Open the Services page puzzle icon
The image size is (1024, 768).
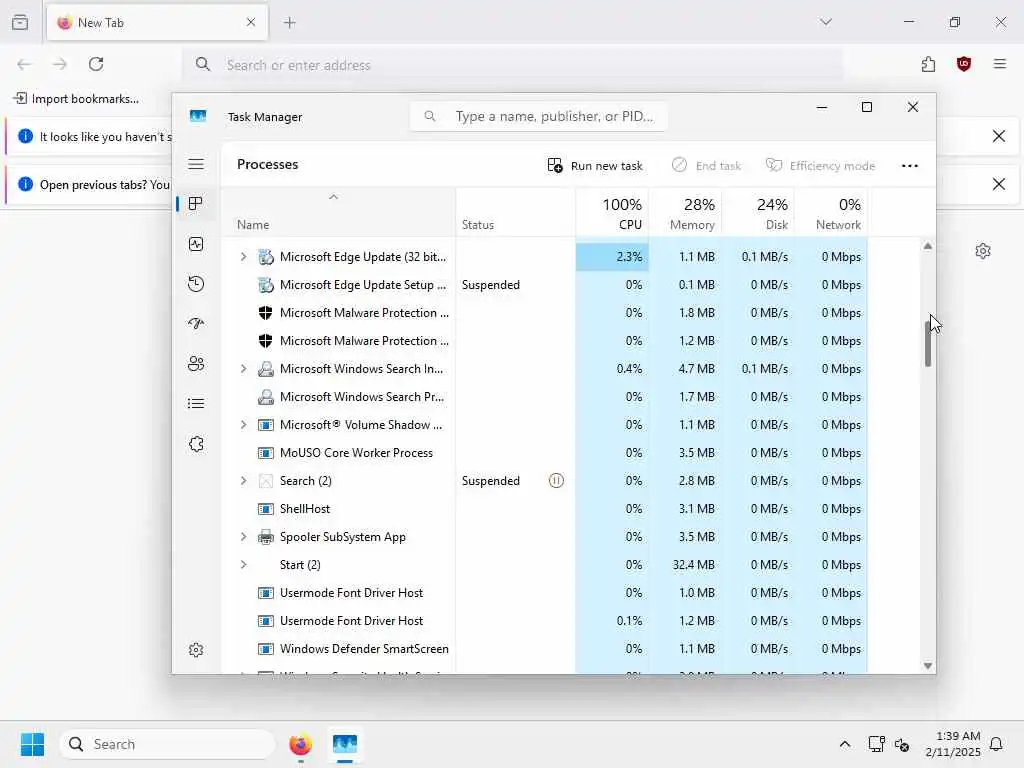[x=196, y=444]
